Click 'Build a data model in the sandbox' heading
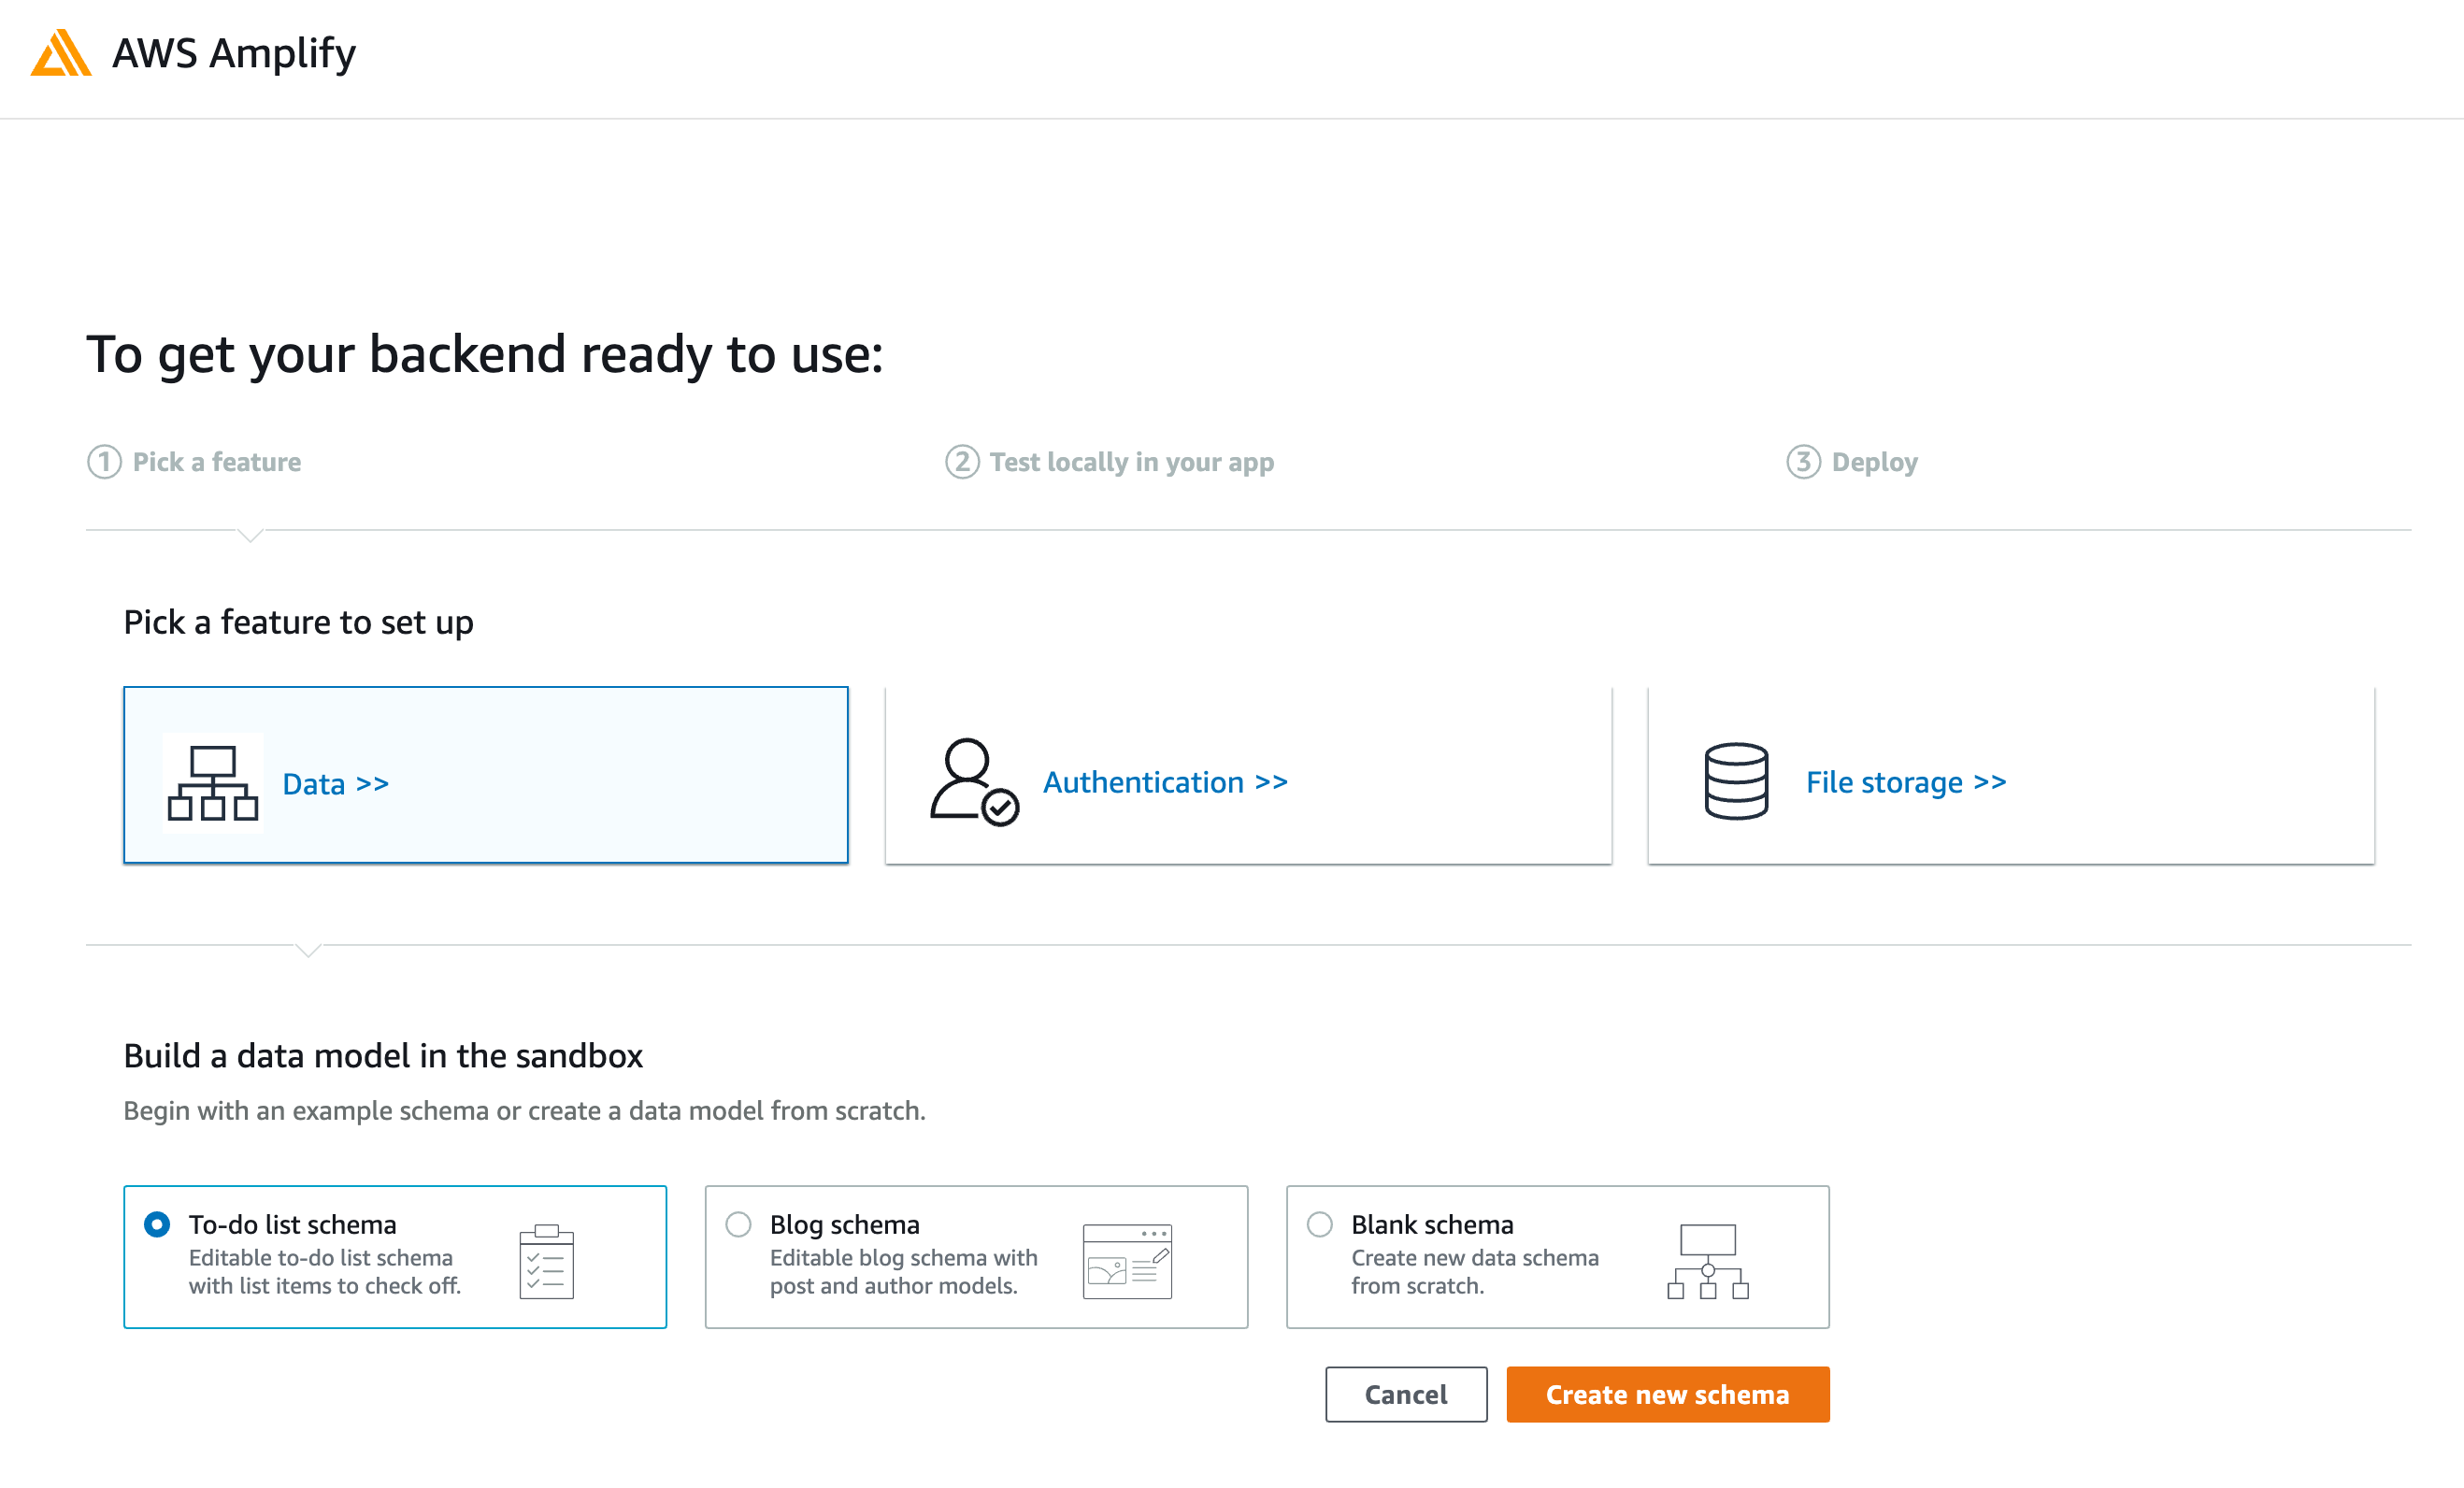Viewport: 2464px width, 1488px height. [x=383, y=1056]
